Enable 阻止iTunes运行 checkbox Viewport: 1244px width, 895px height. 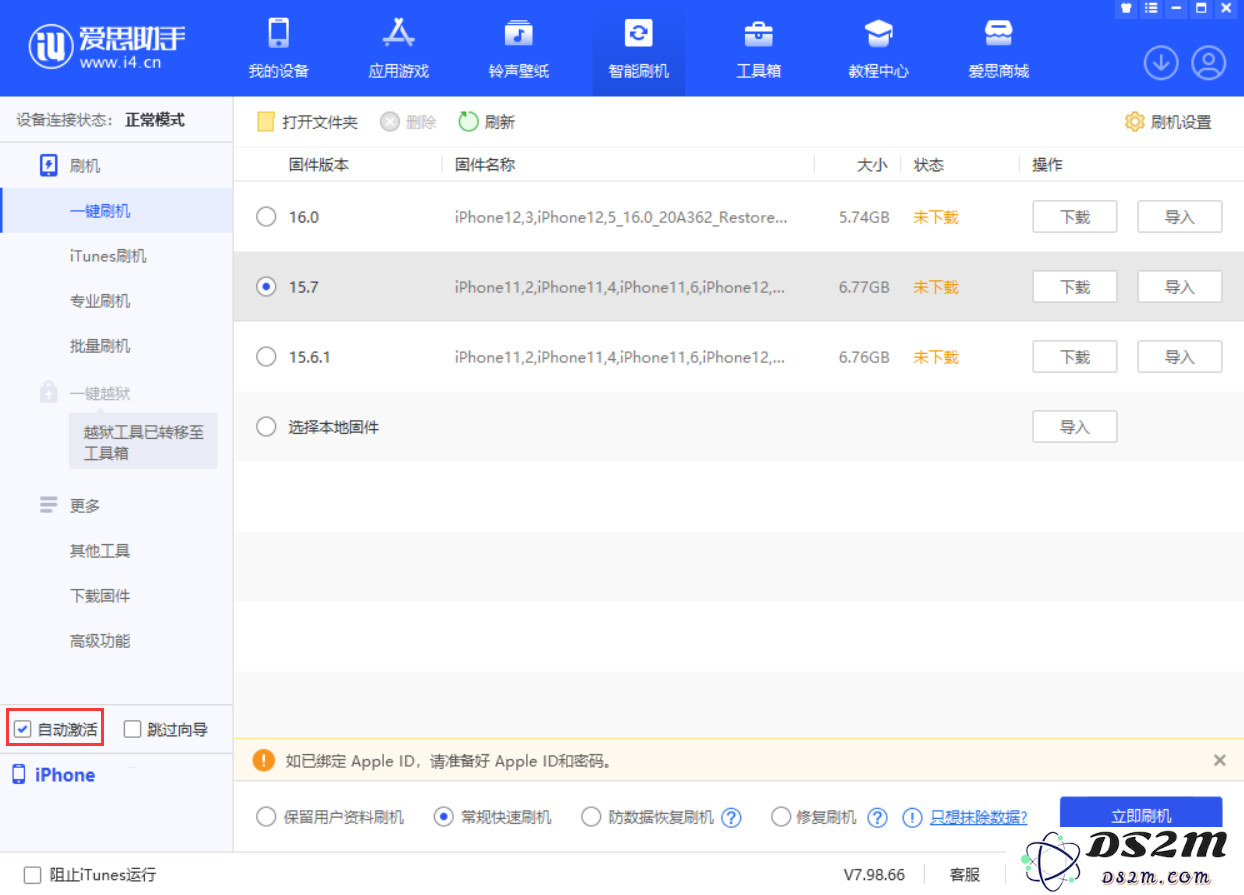[32, 875]
